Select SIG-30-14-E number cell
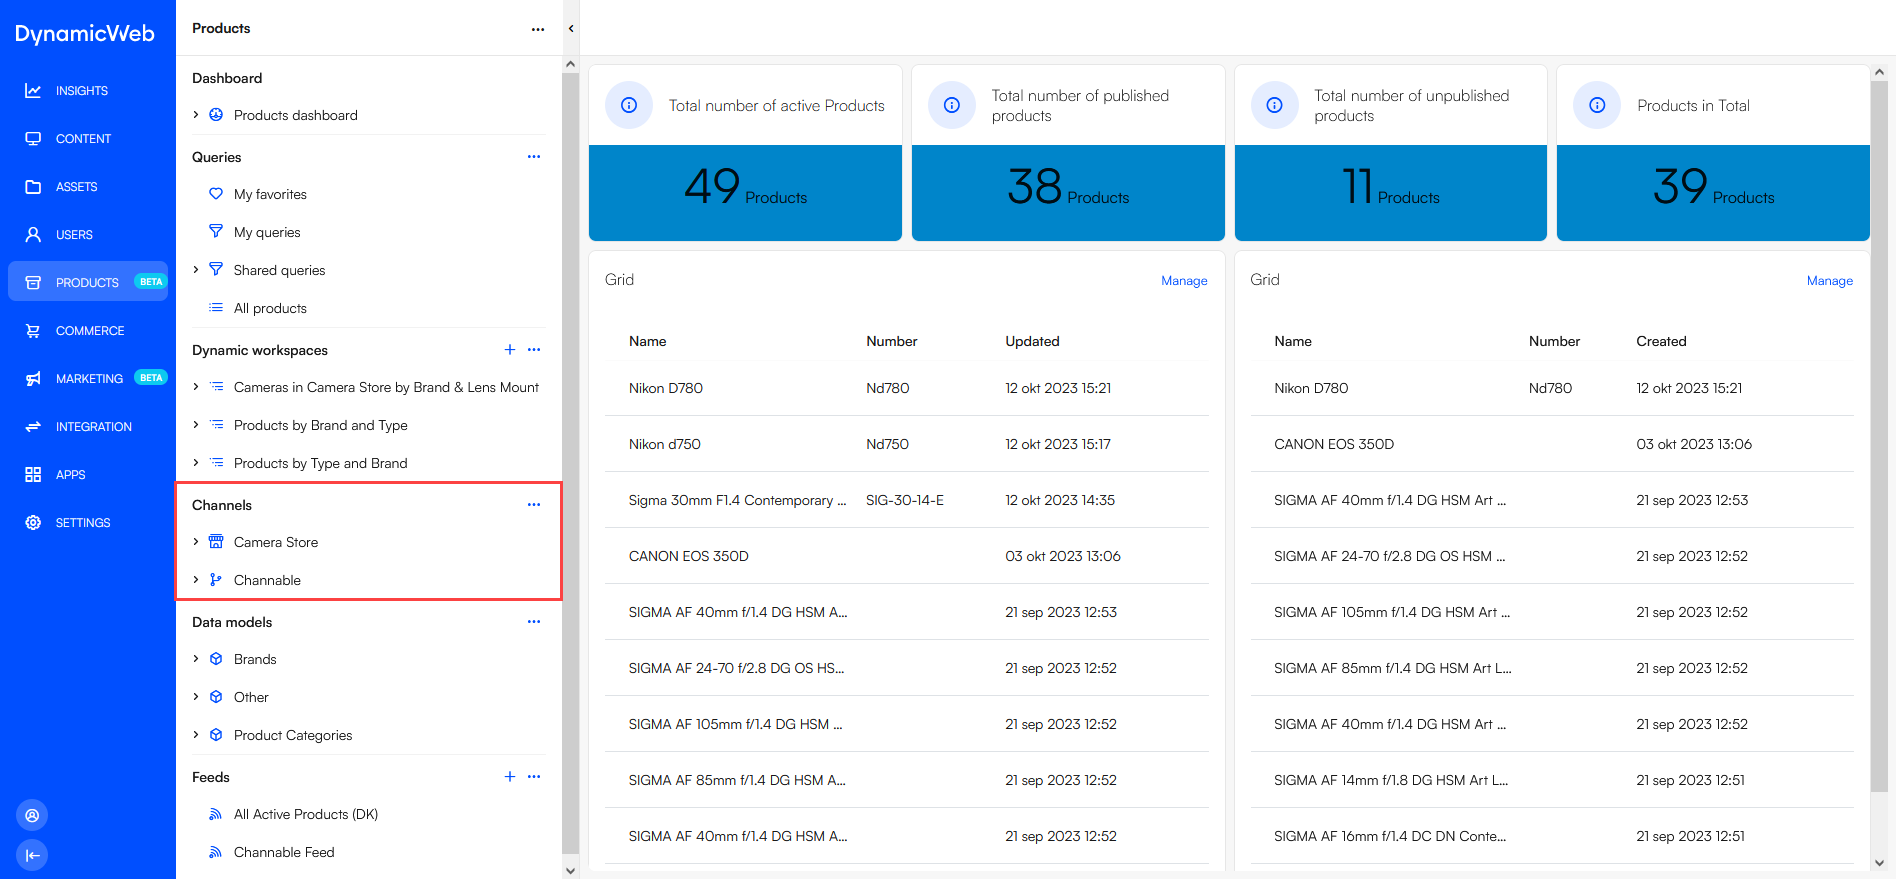Screen dimensions: 1896x879 coord(905,500)
